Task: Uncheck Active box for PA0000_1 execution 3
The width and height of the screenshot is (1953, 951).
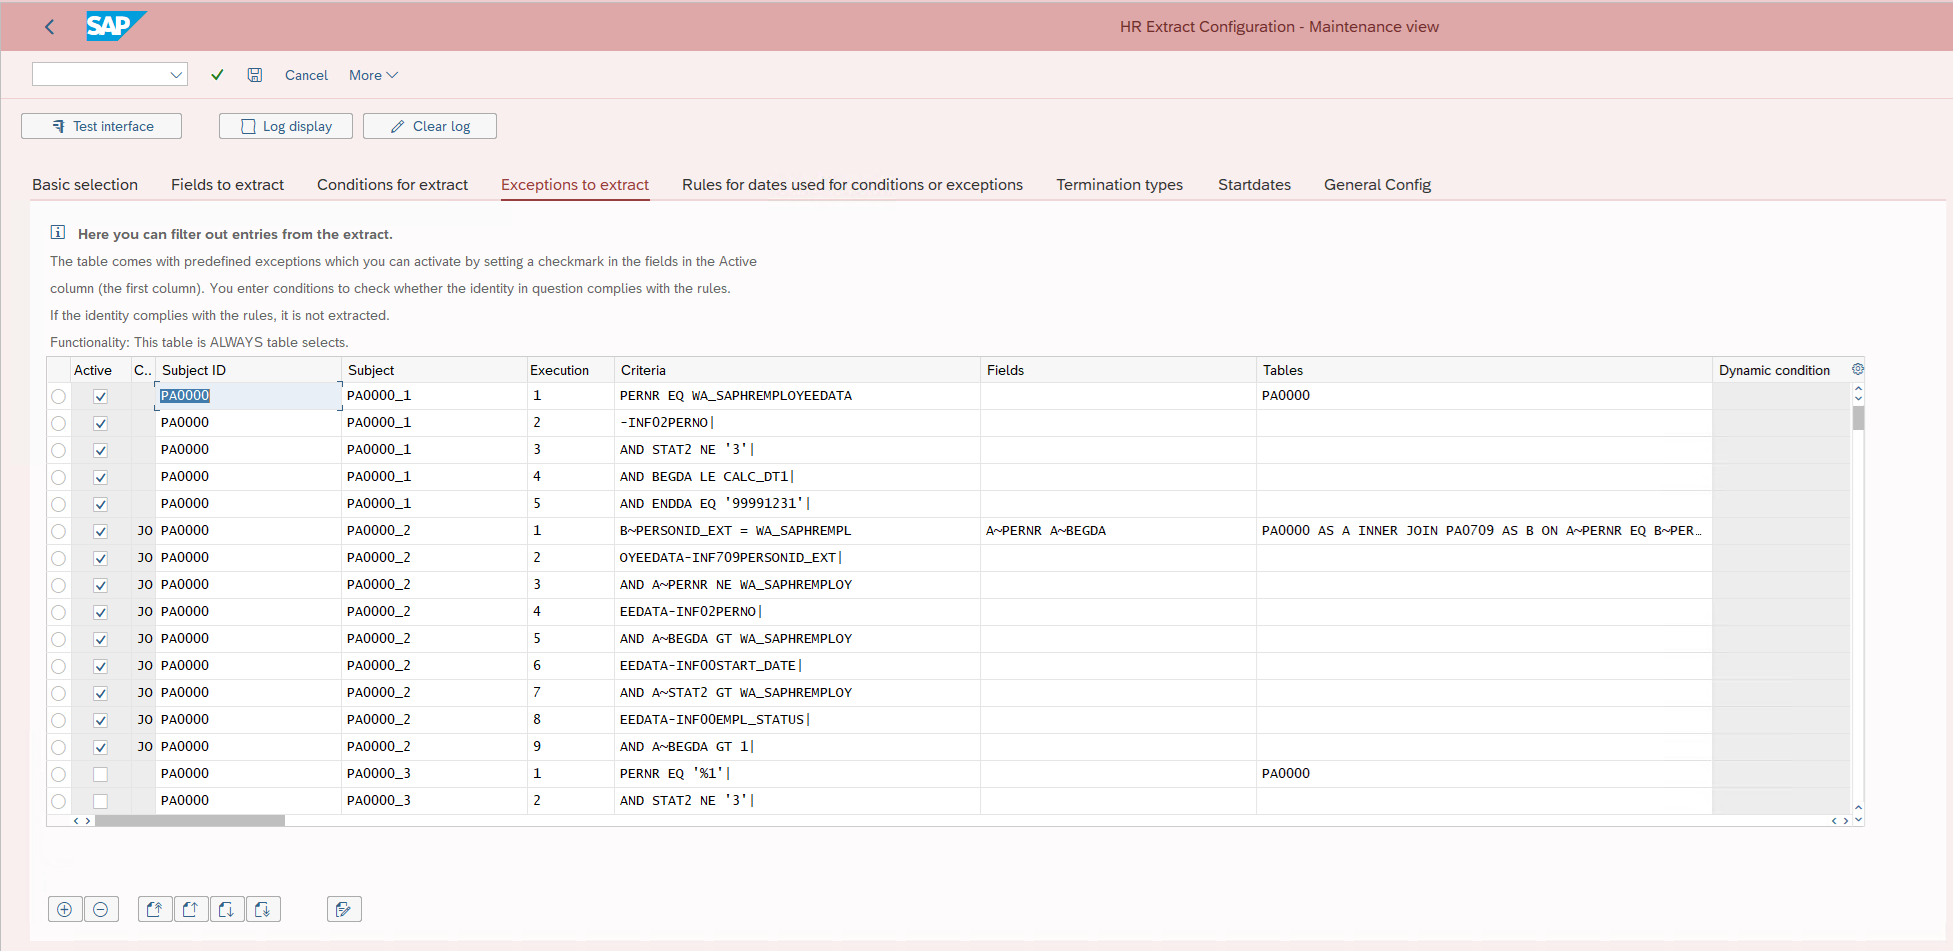Action: pos(100,451)
